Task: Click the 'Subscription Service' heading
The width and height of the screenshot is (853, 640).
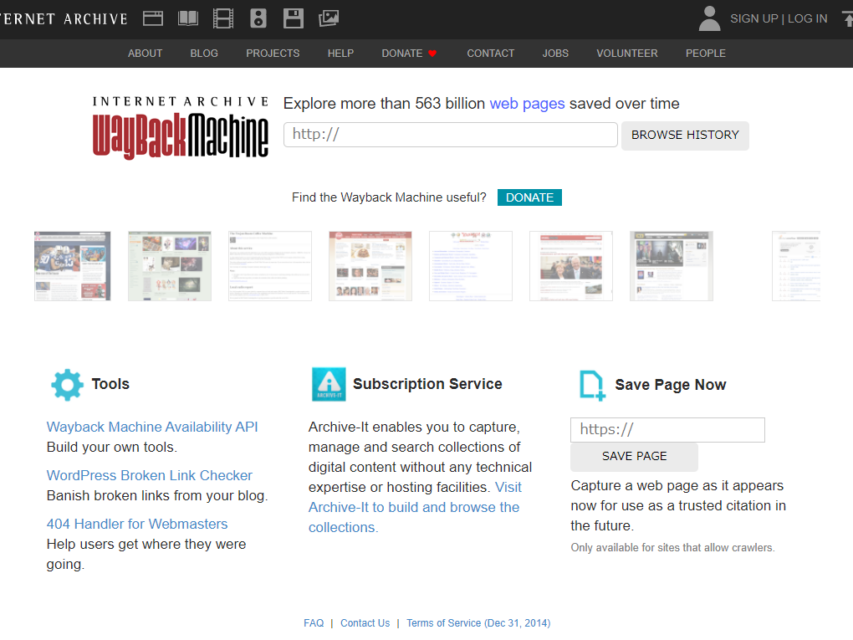Action: tap(428, 384)
